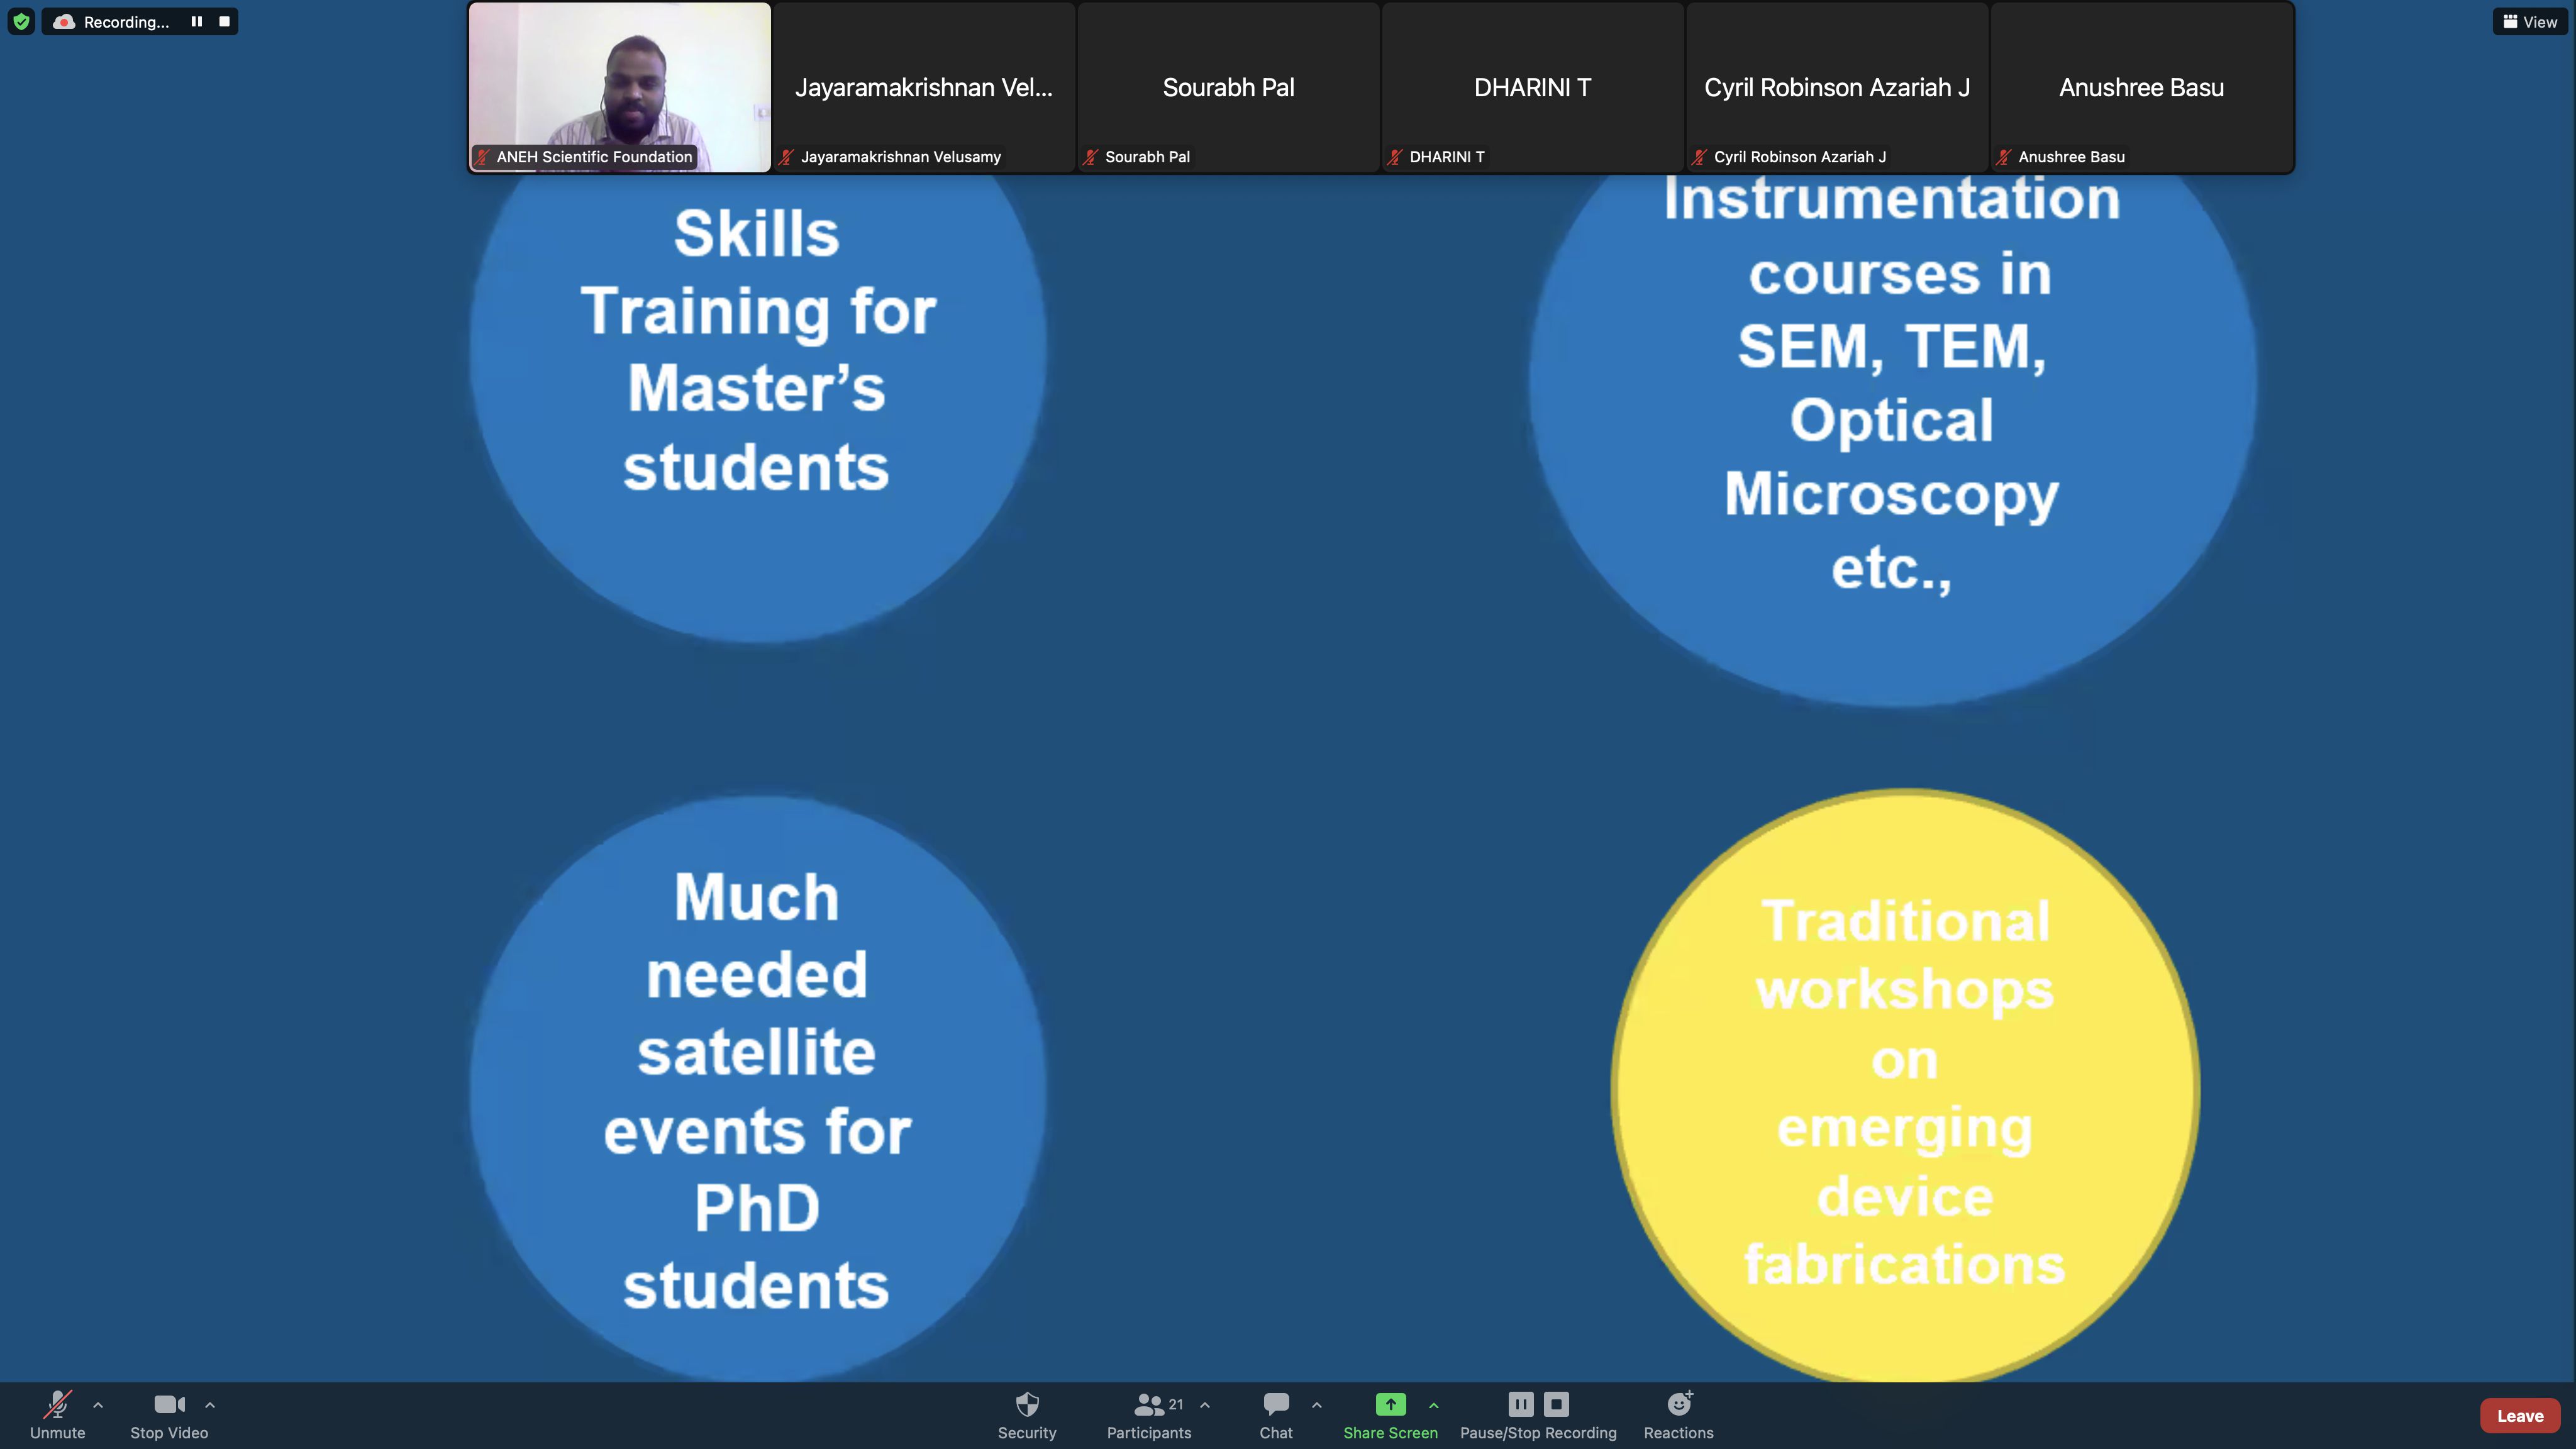The image size is (2576, 1449).
Task: Pause recording from top-left indicator
Action: point(196,21)
